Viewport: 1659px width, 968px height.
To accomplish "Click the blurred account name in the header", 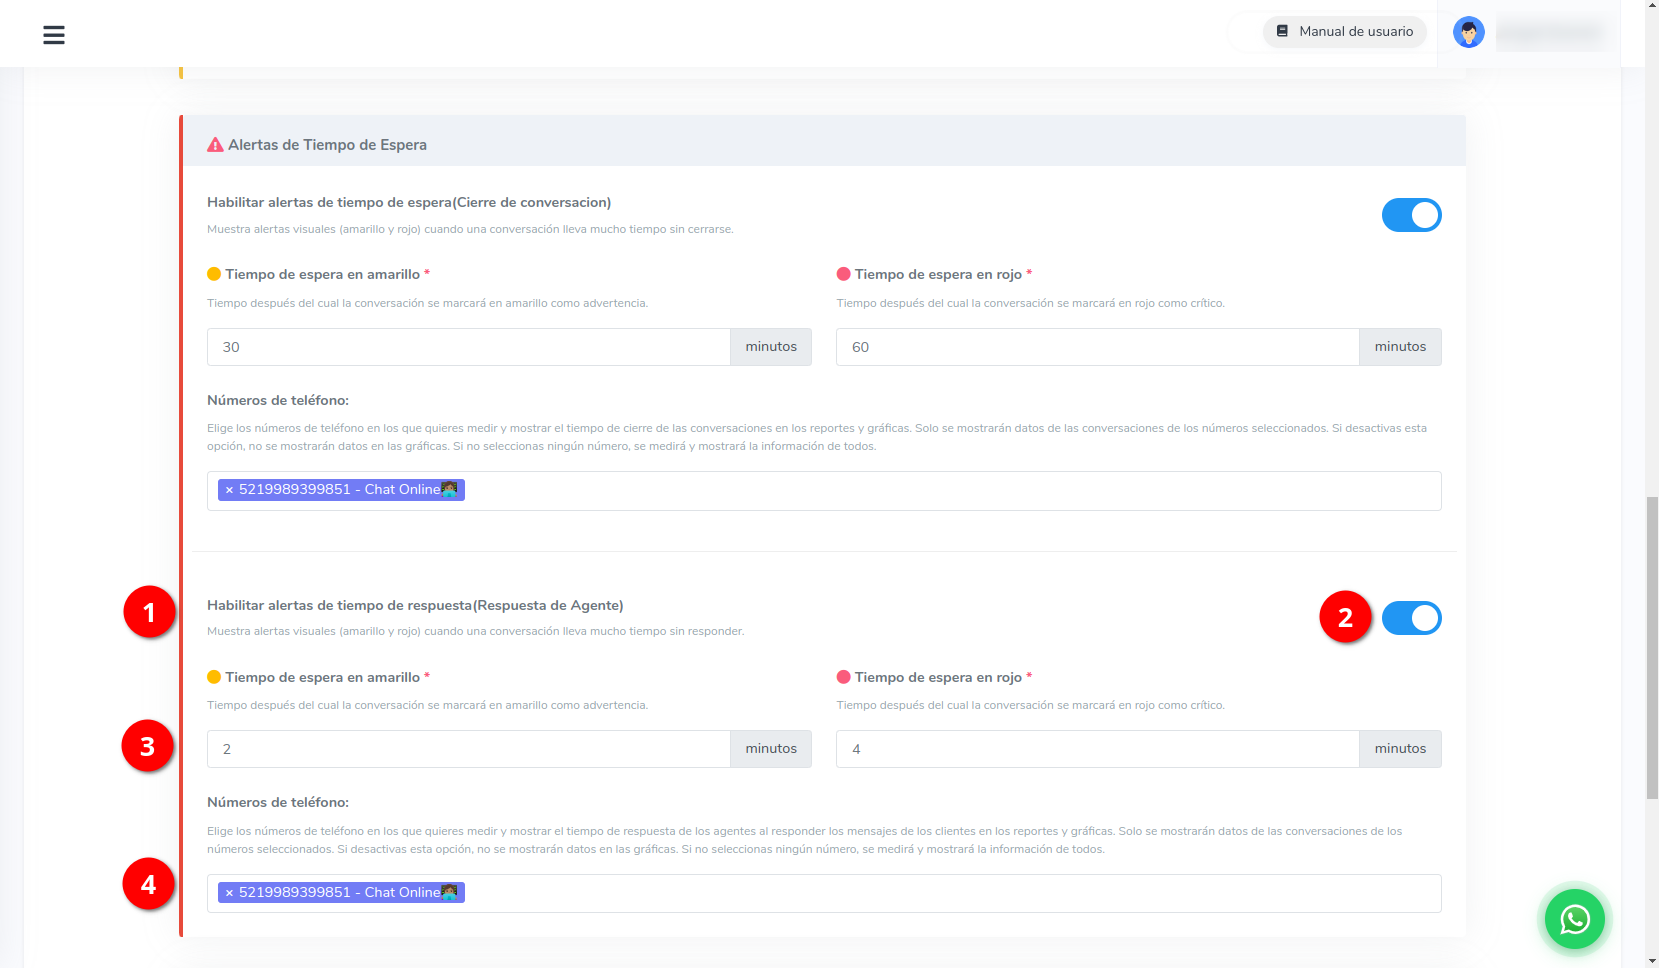I will 1549,31.
